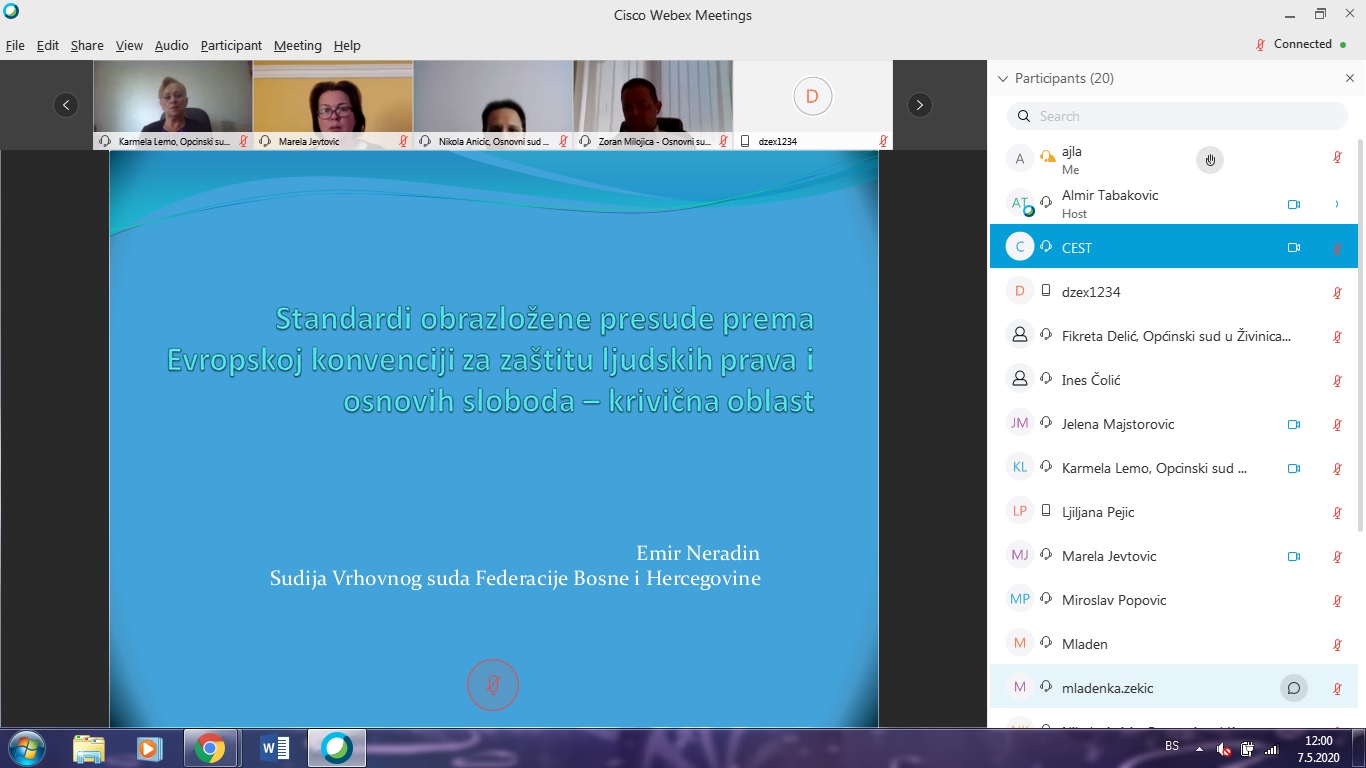The image size is (1366, 768).
Task: Click the chat bubble icon beside mladenka.zekic
Action: point(1293,688)
